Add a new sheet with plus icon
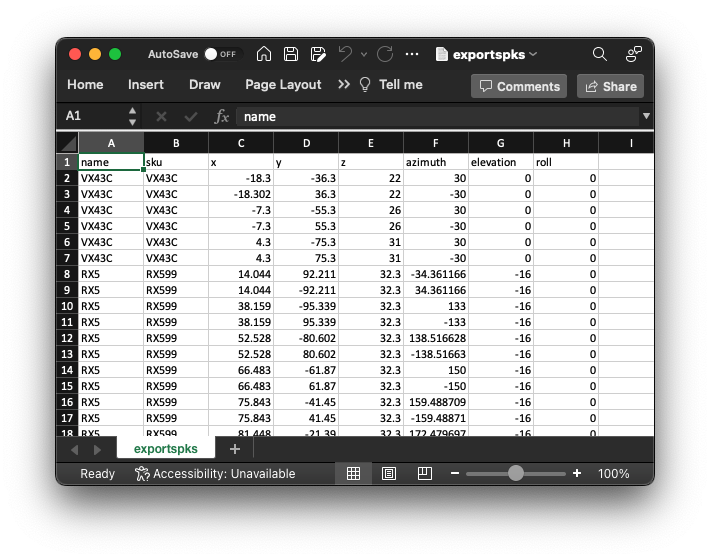Screen dimensions: 710x559 coord(234,450)
